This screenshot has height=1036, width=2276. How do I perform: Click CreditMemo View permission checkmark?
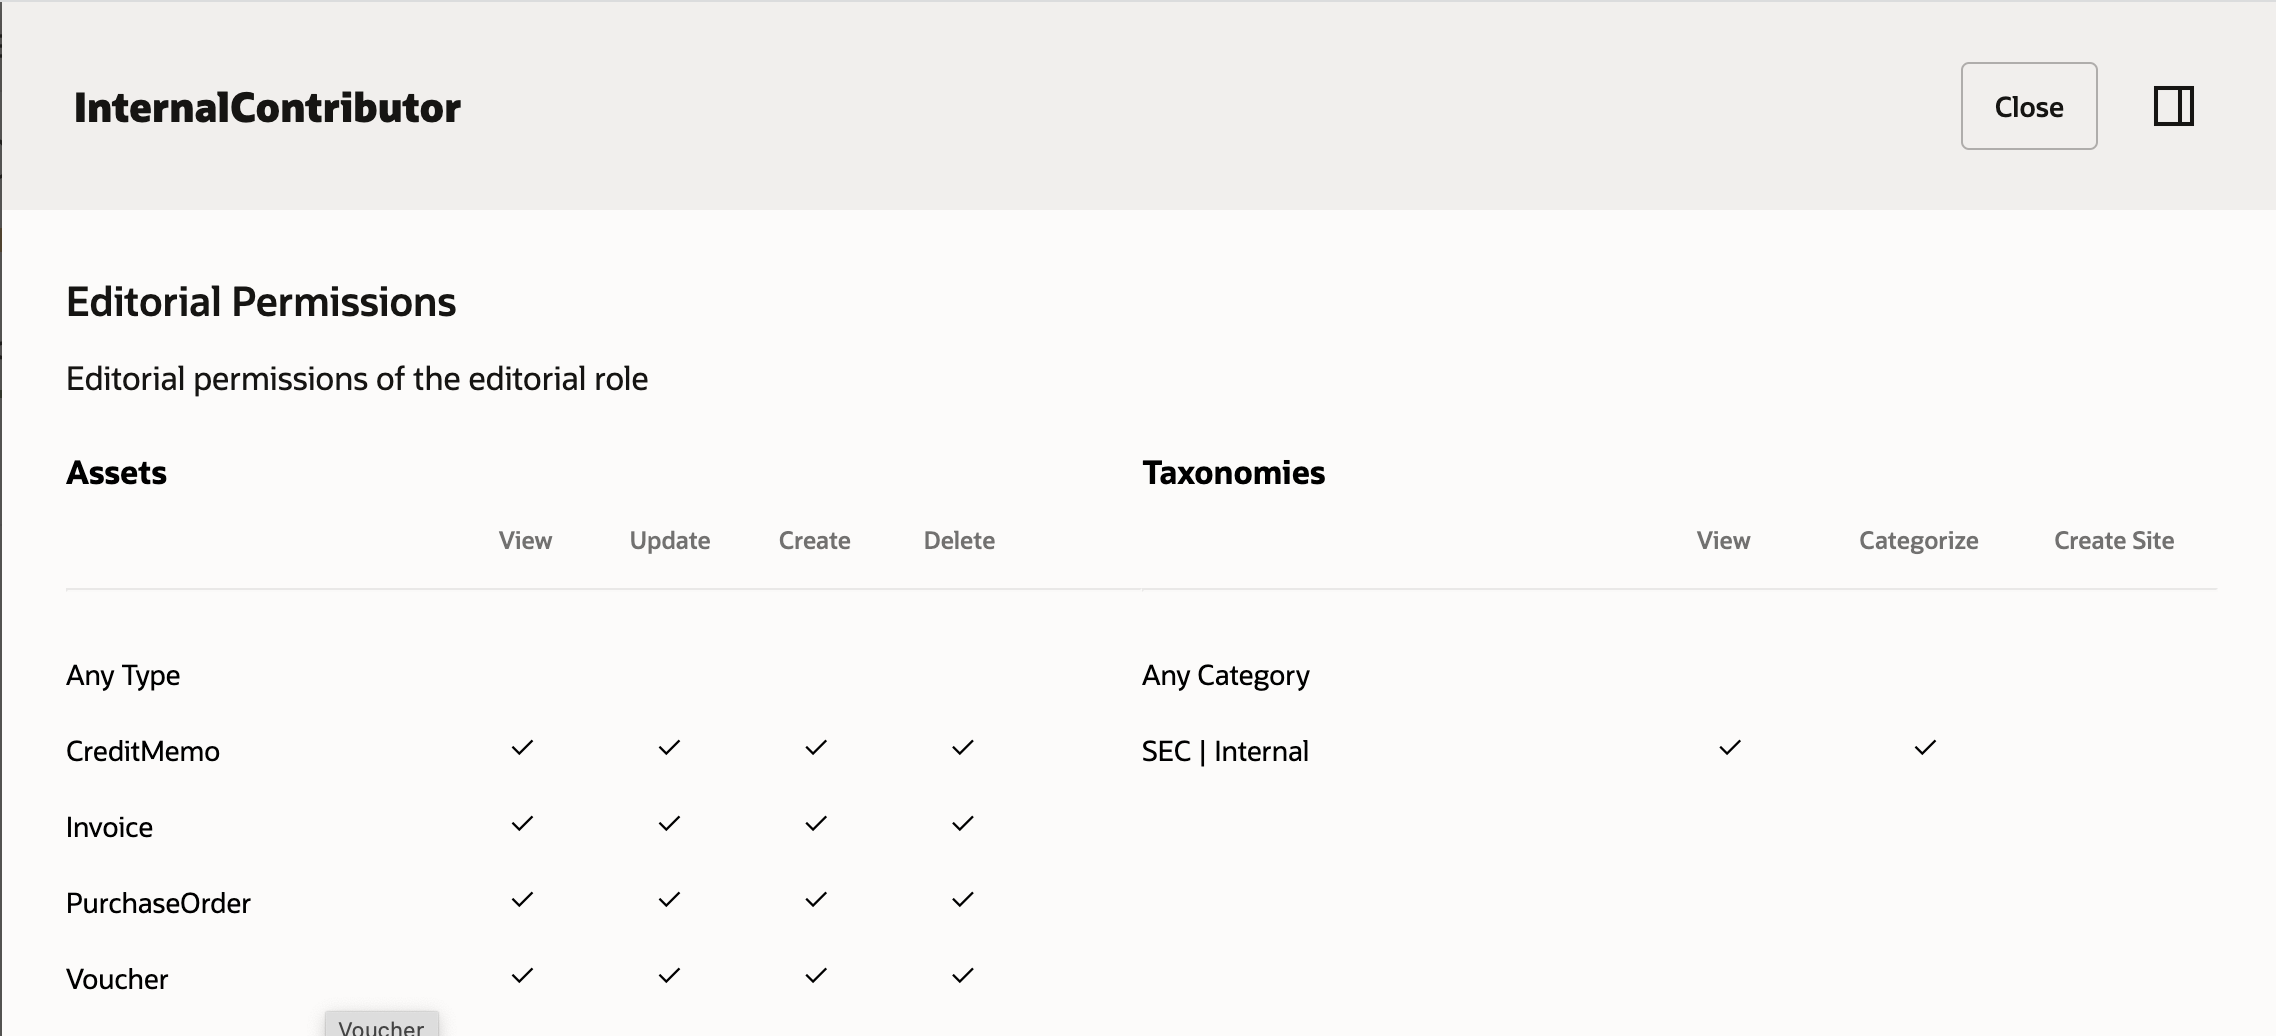(x=522, y=748)
